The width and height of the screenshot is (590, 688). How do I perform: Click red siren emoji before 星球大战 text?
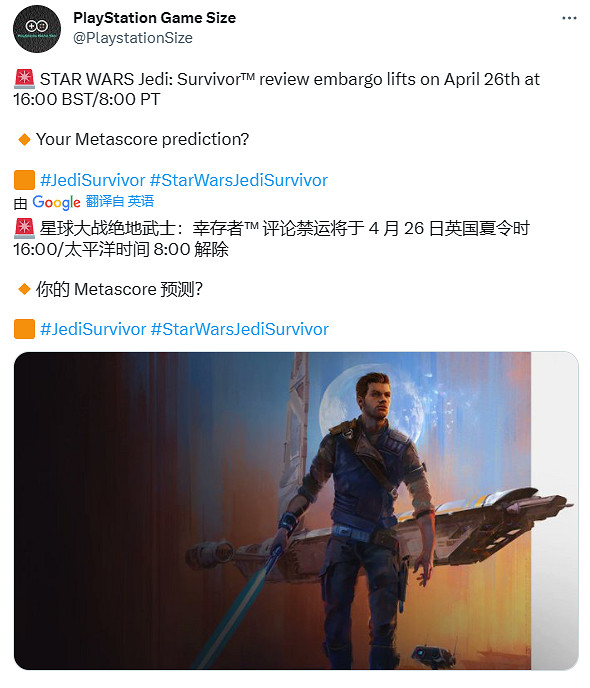click(24, 228)
